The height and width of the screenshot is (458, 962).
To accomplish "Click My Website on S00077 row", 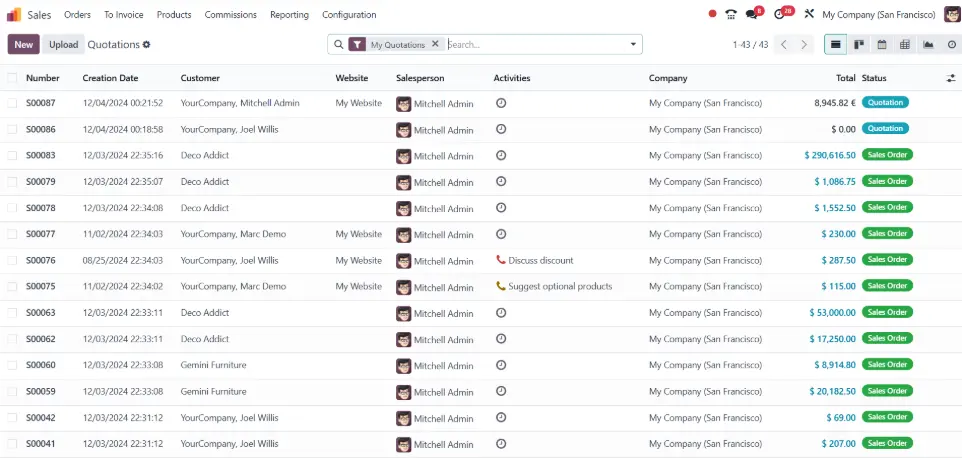I will point(358,234).
